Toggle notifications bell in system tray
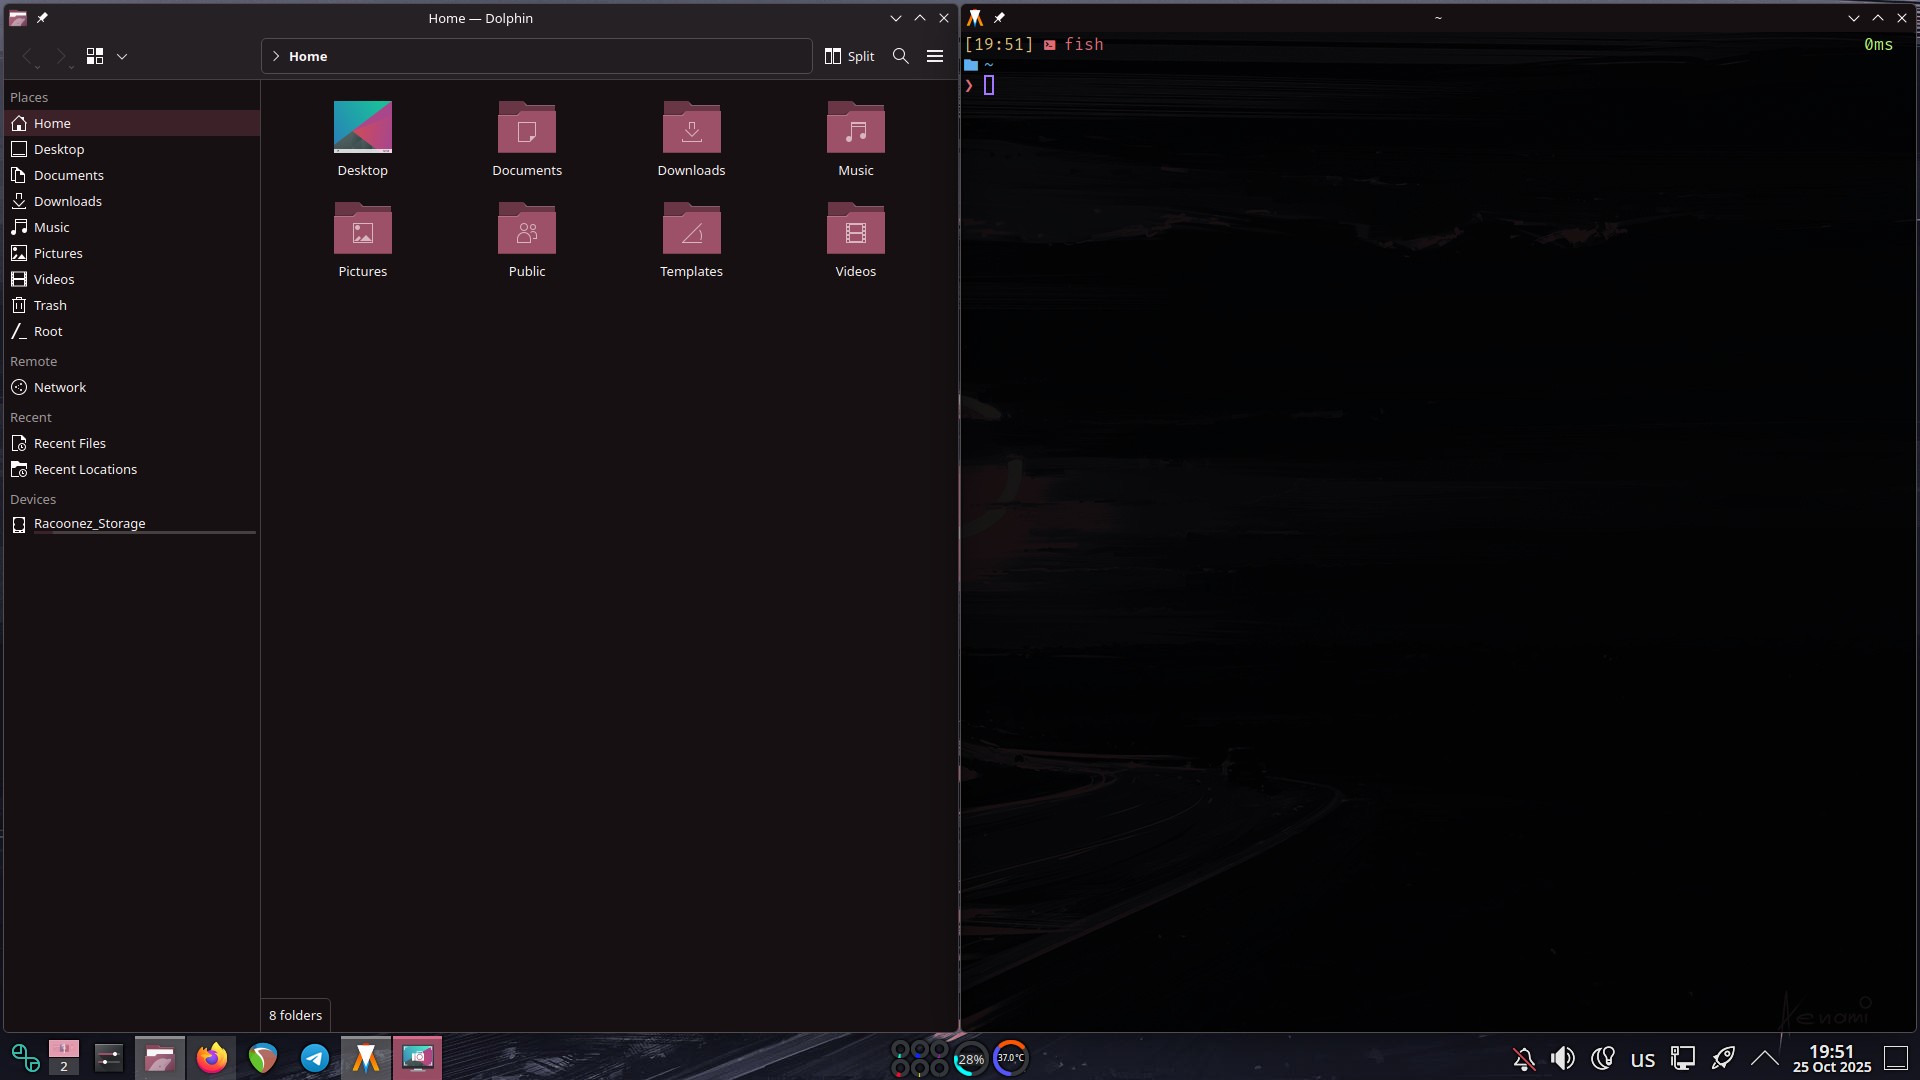Screen dimensions: 1920x1080 [x=1524, y=1058]
